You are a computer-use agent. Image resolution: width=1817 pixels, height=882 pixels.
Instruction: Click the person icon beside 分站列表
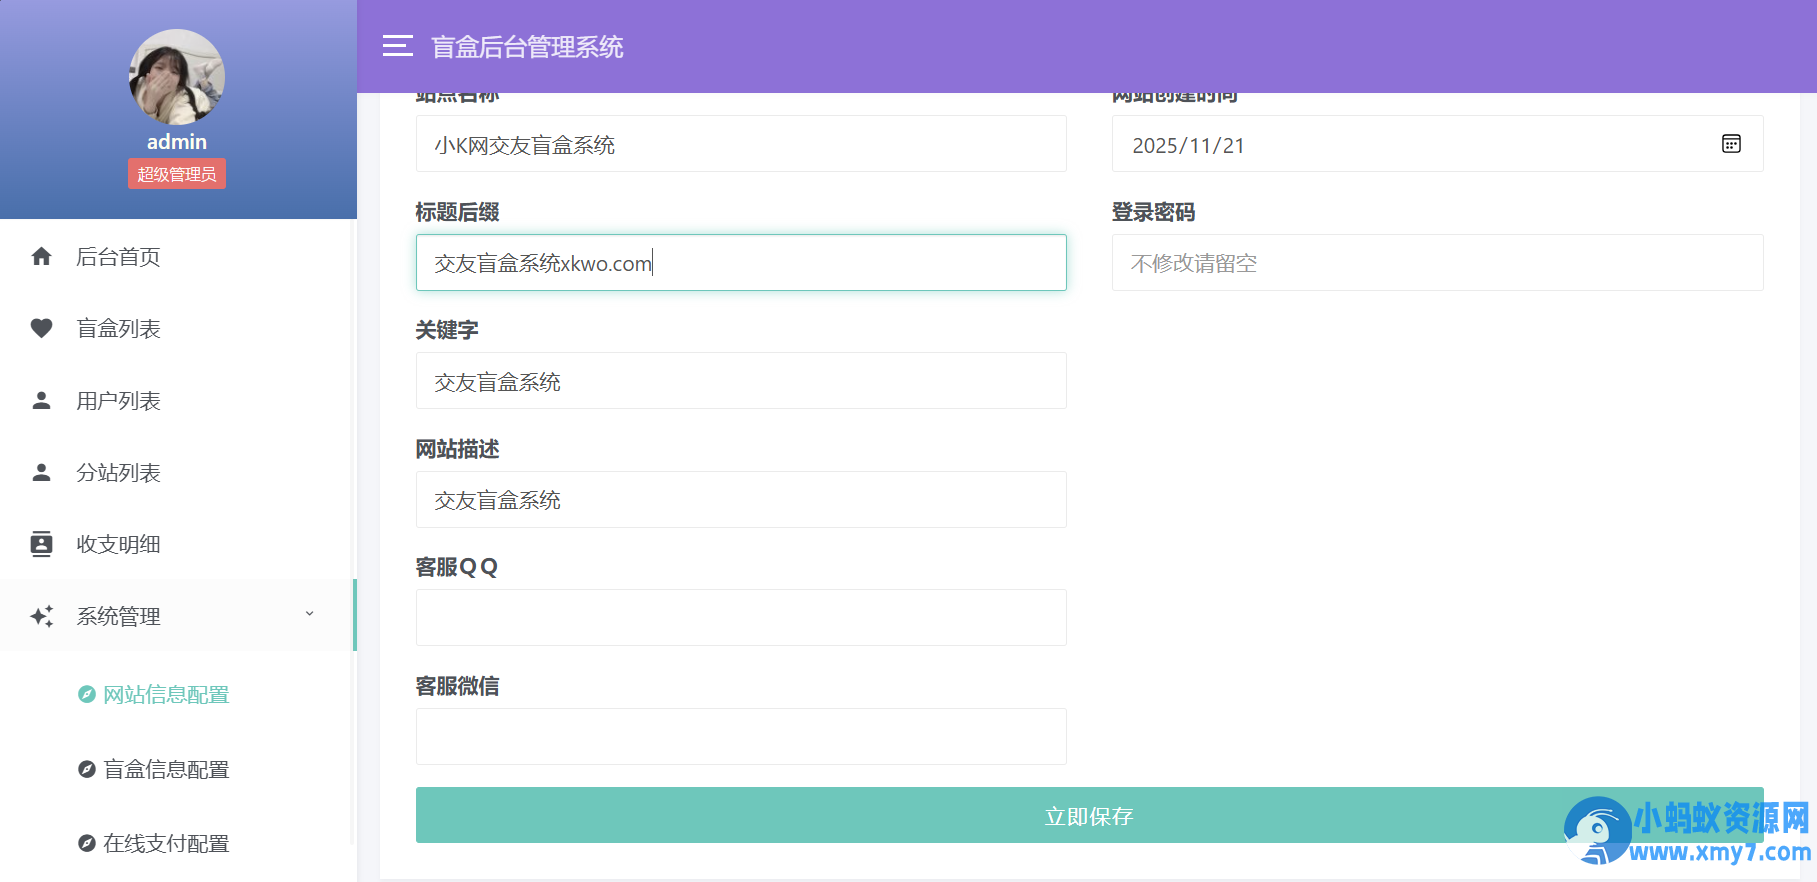41,473
